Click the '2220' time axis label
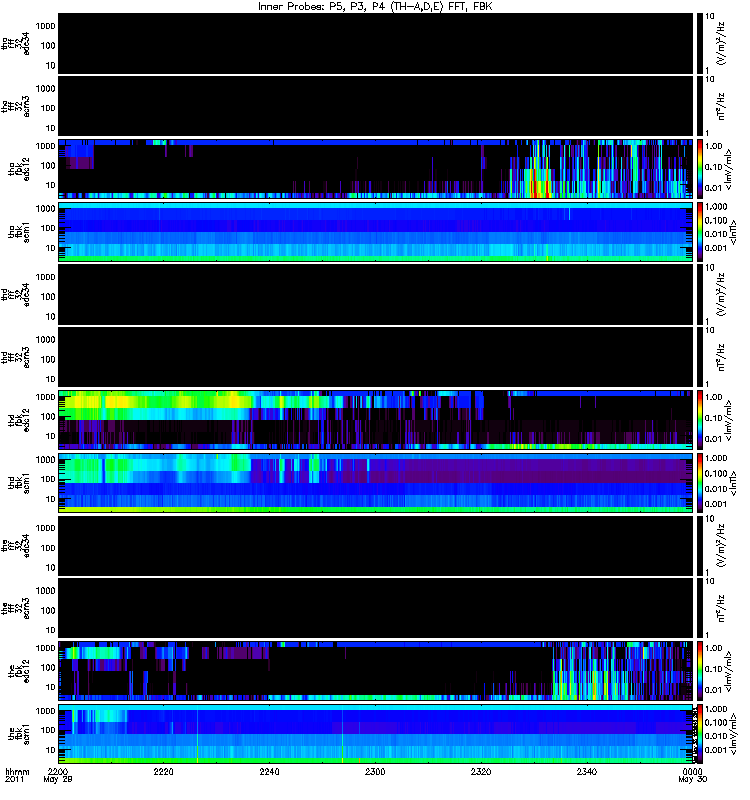The image size is (750, 800). pos(163,771)
